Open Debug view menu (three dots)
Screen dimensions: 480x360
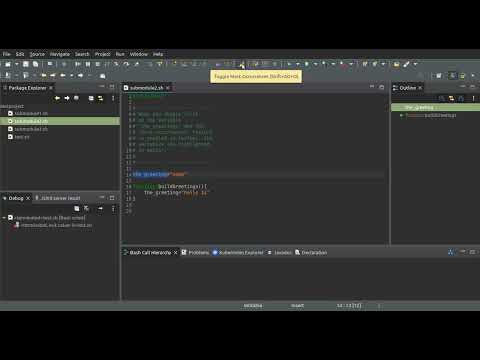113,209
